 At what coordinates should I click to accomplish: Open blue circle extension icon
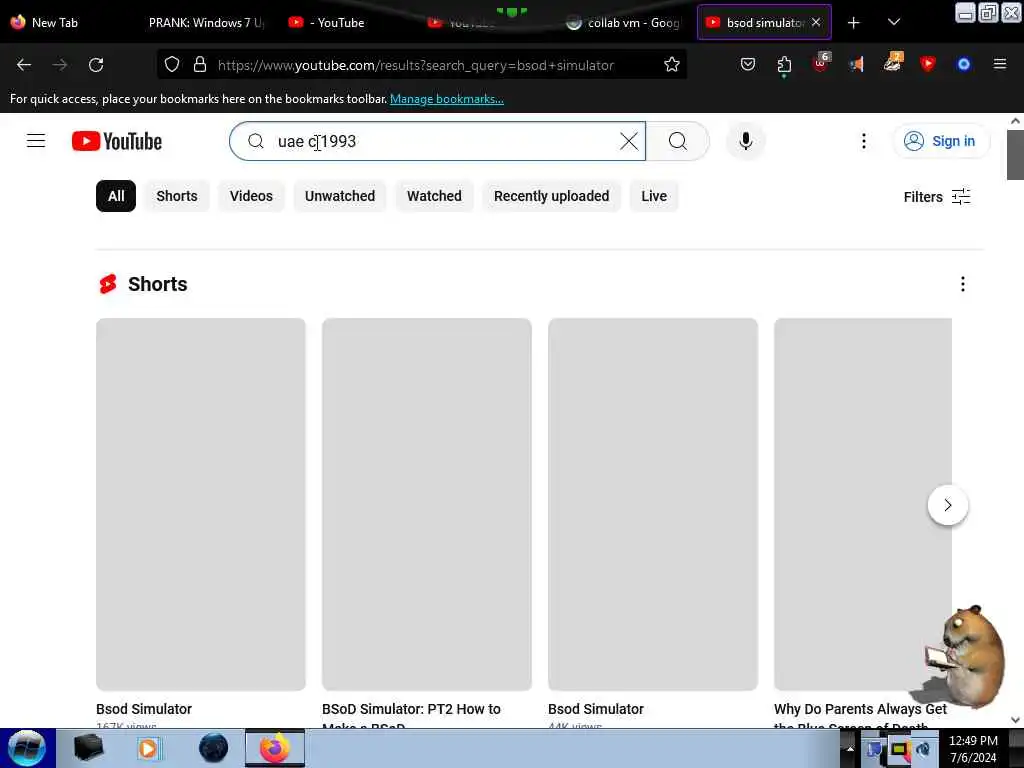click(x=963, y=64)
